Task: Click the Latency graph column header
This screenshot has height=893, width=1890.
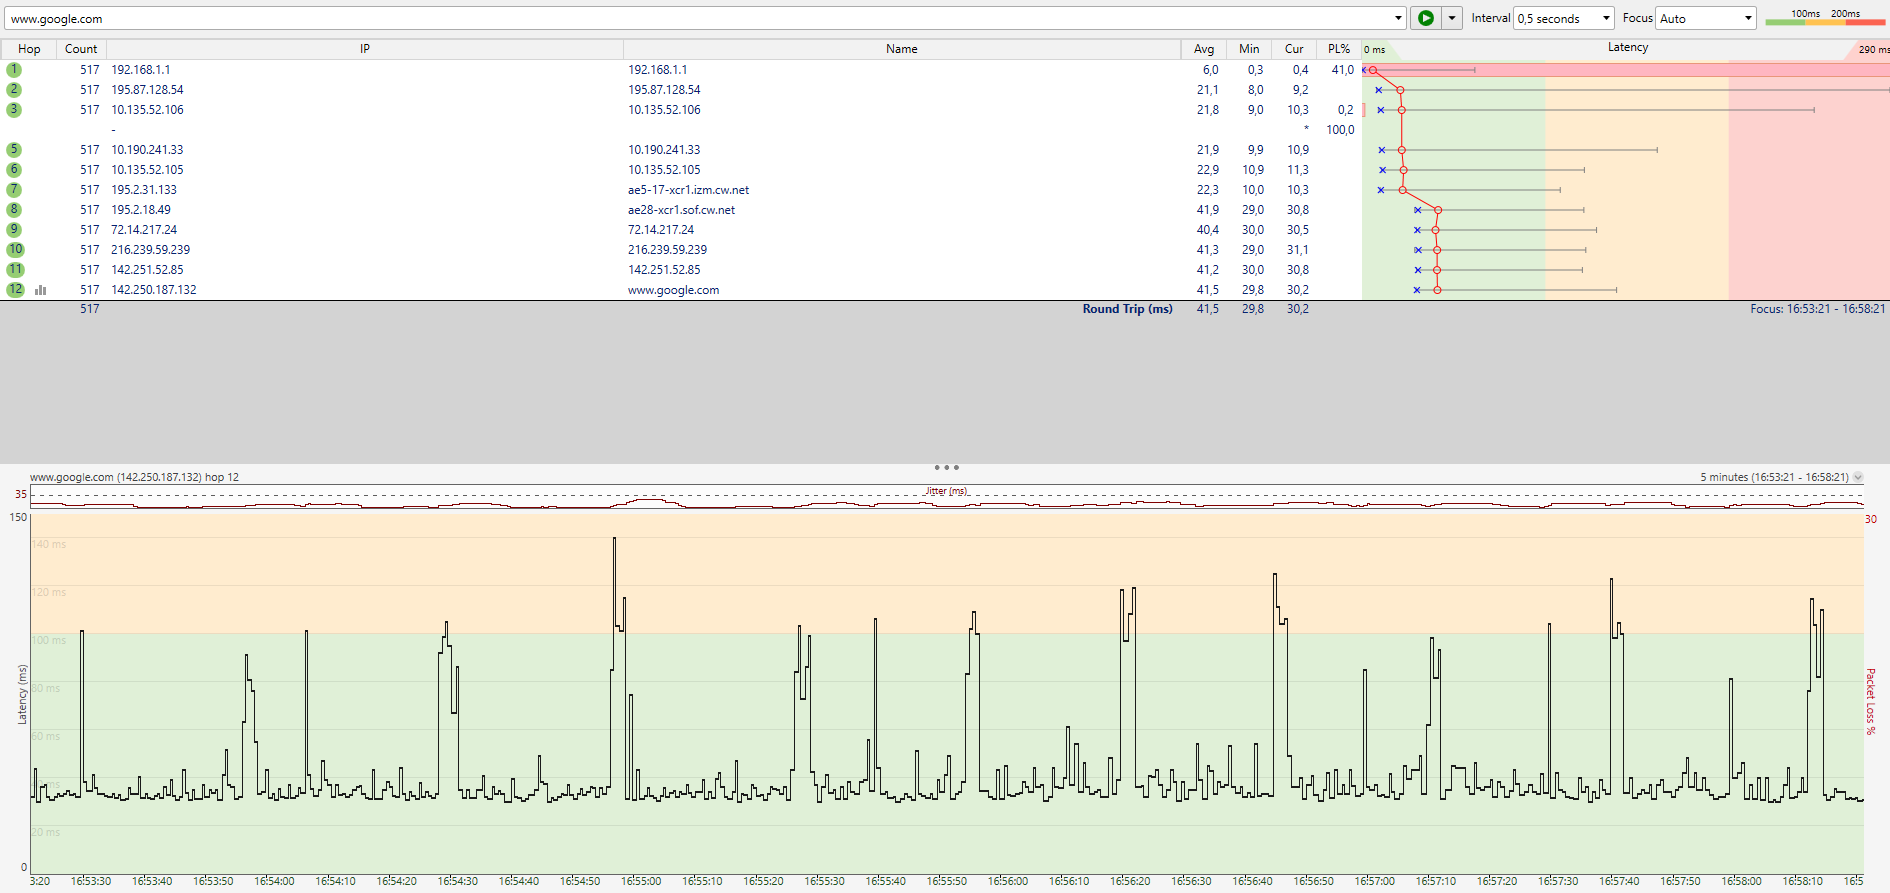Action: click(1626, 48)
